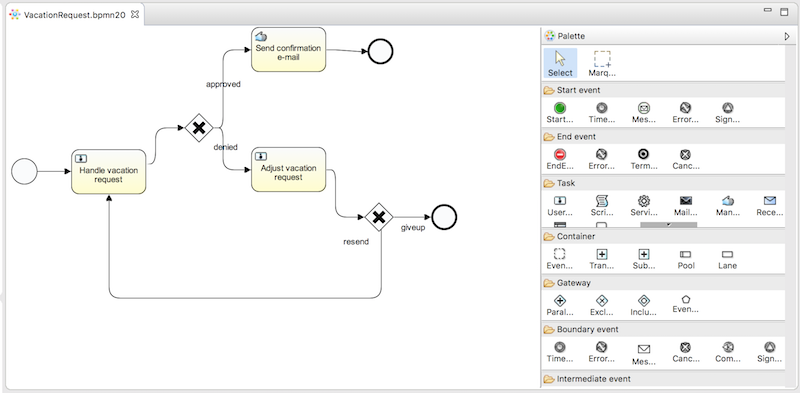Choose the Pool container tool

click(686, 259)
